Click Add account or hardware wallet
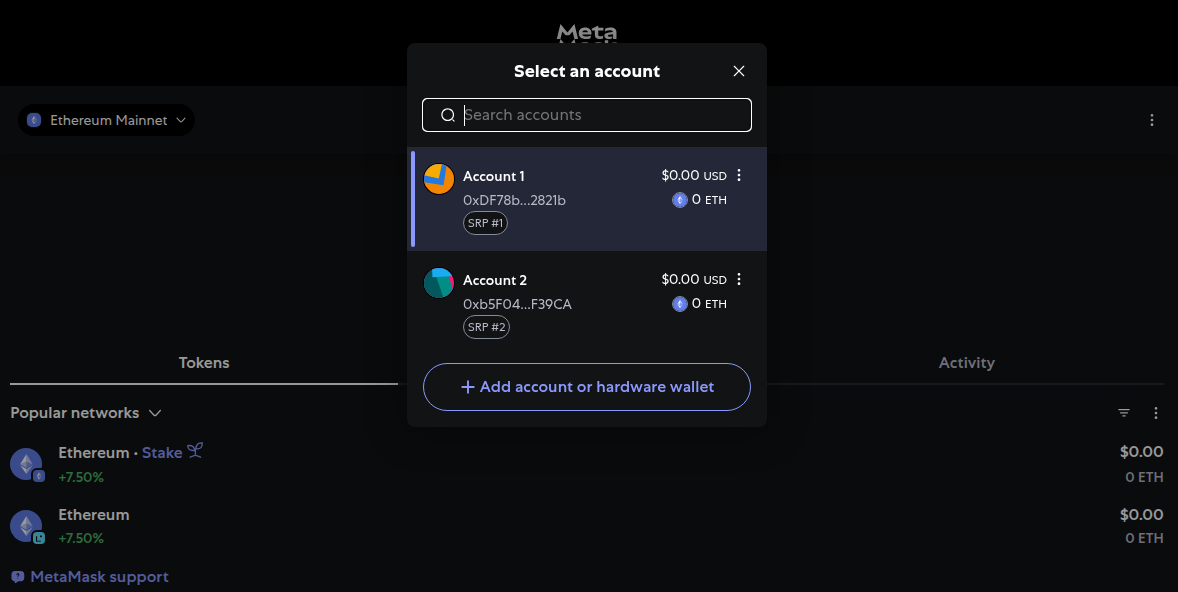Screen dimensions: 1178x592 pyautogui.click(x=586, y=387)
